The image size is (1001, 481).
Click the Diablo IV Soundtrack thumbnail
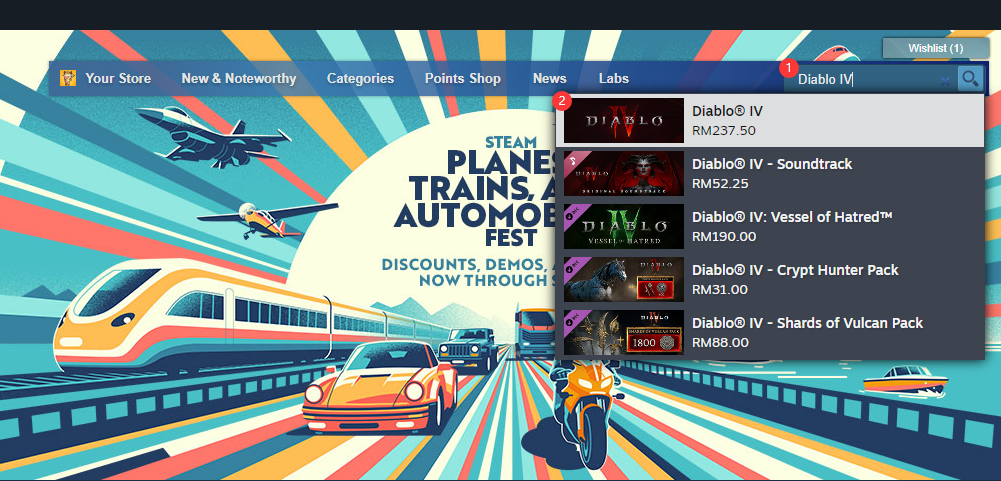pos(624,173)
